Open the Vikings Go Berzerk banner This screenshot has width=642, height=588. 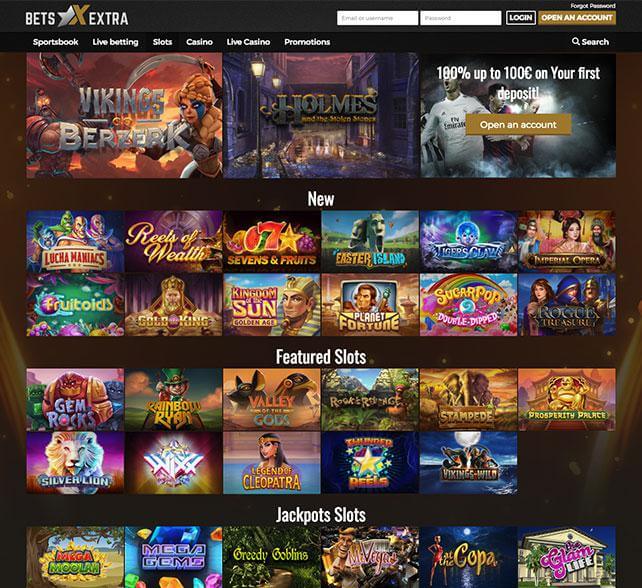click(124, 115)
